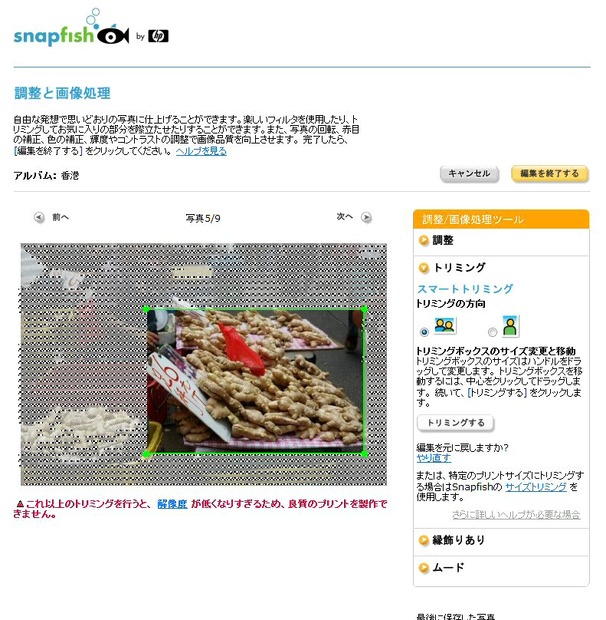
Task: Select the landscape trimming direction radio button
Action: (x=424, y=332)
